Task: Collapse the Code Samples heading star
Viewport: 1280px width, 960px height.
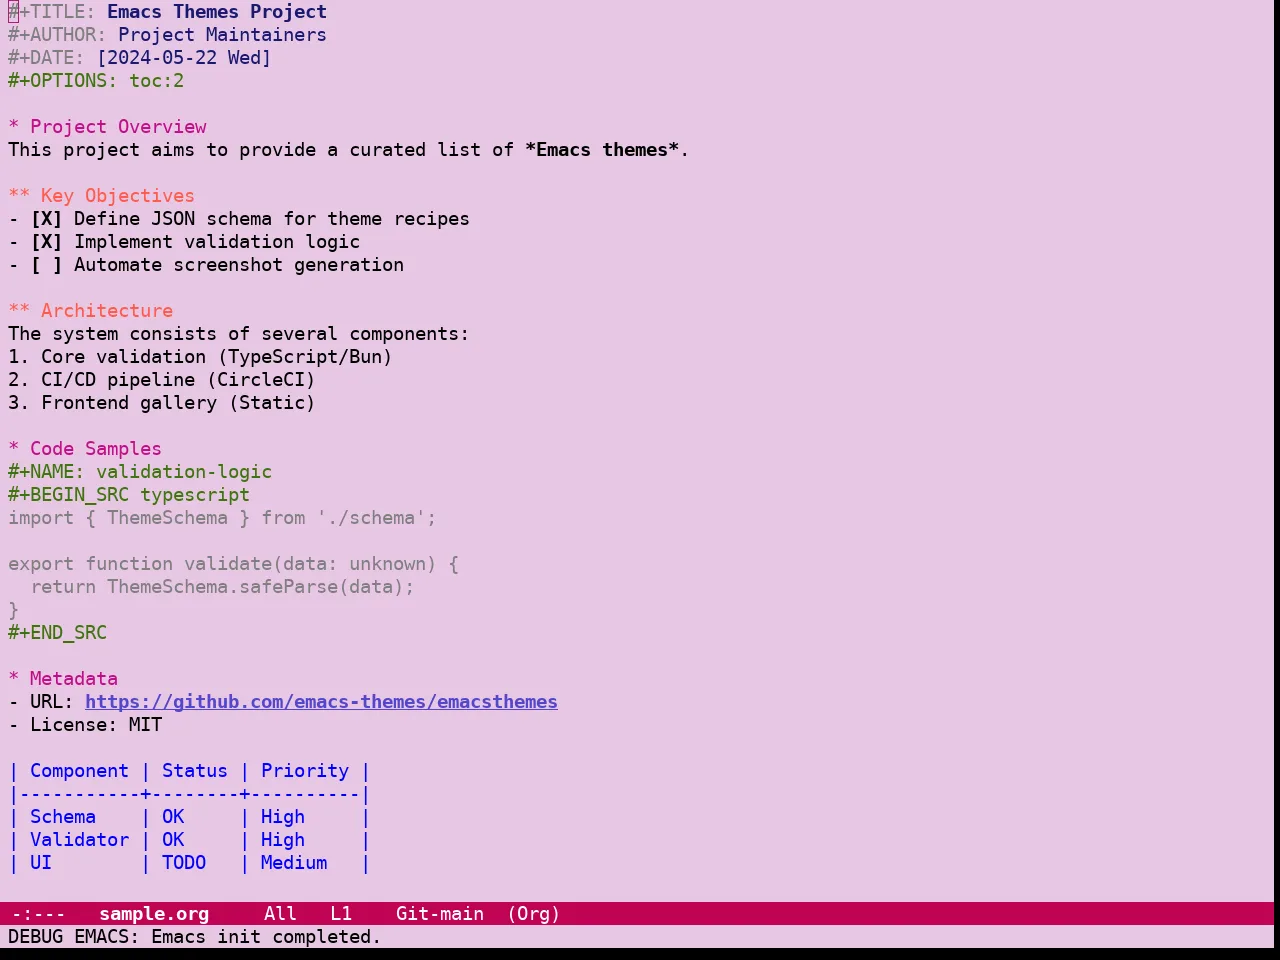Action: click(13, 449)
